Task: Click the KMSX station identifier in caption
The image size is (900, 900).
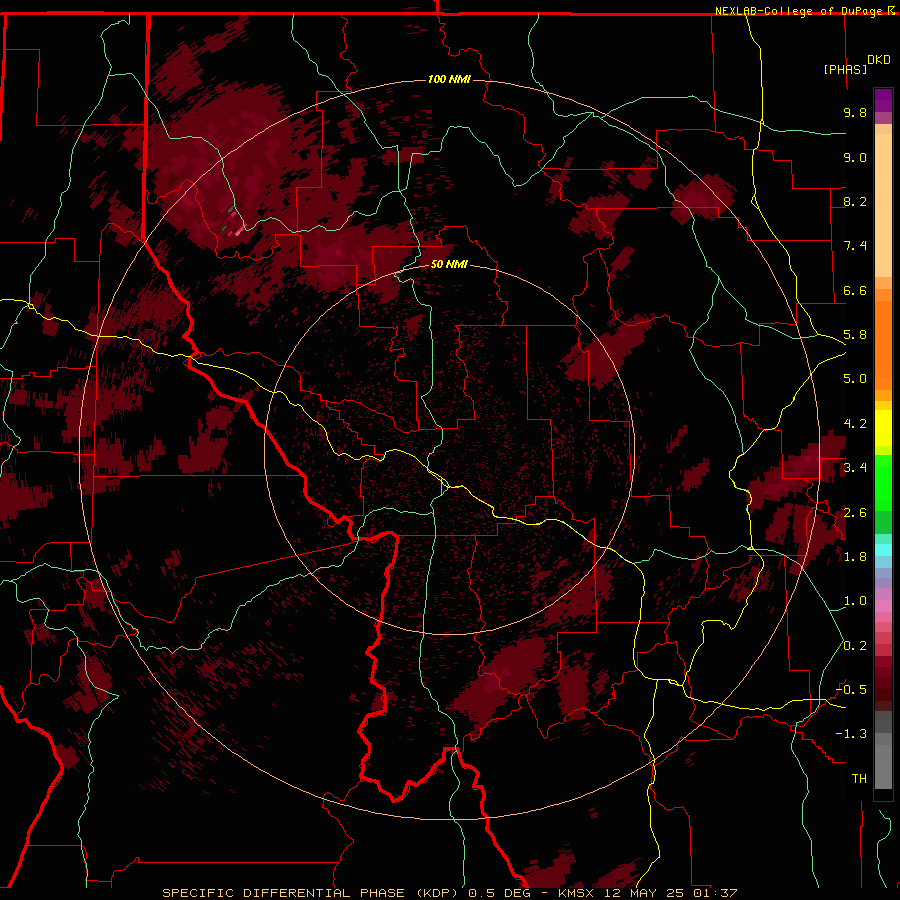Action: [575, 893]
